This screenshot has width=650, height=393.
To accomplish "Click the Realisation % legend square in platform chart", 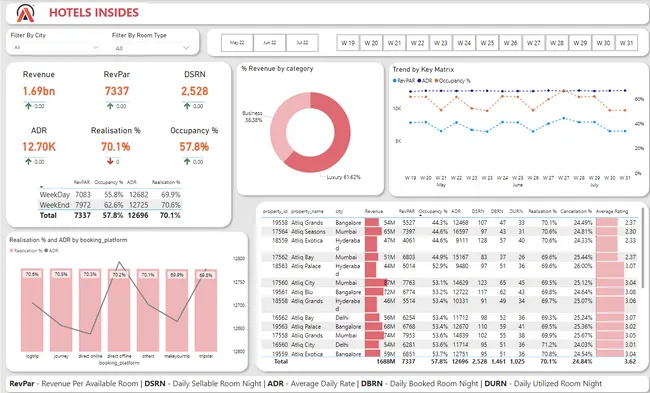I will click(x=12, y=250).
